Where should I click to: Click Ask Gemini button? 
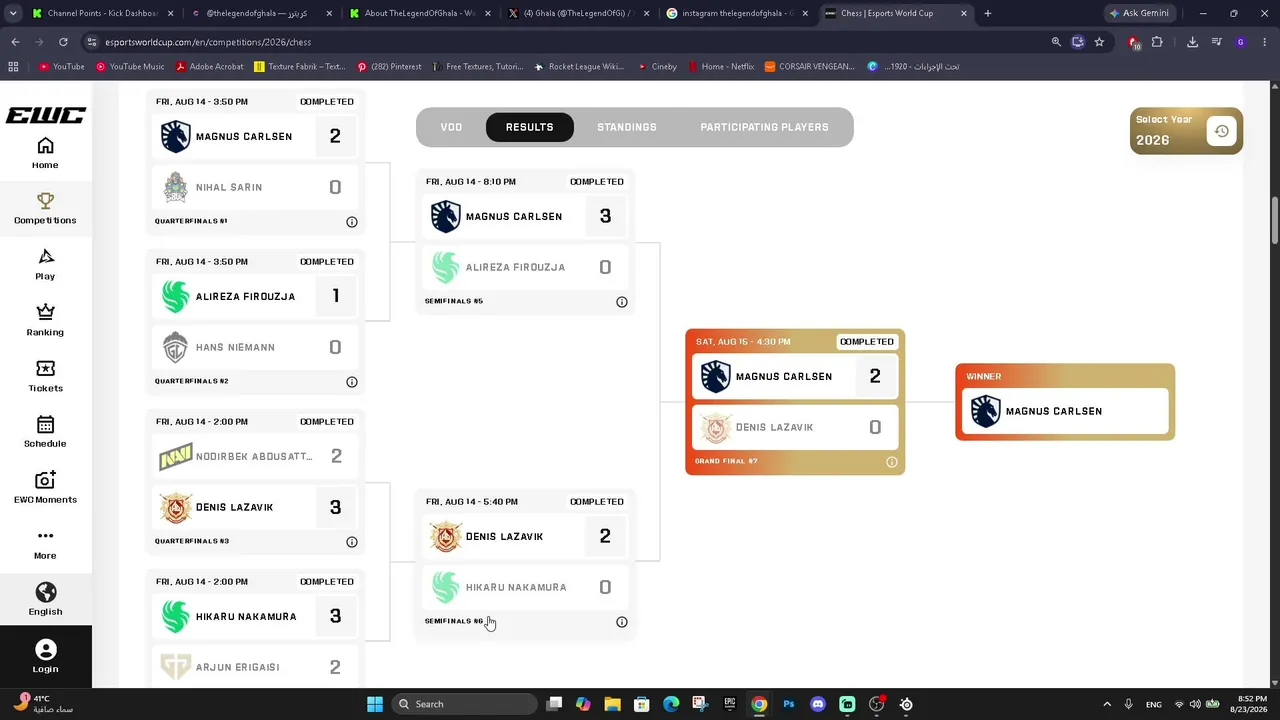[1138, 13]
